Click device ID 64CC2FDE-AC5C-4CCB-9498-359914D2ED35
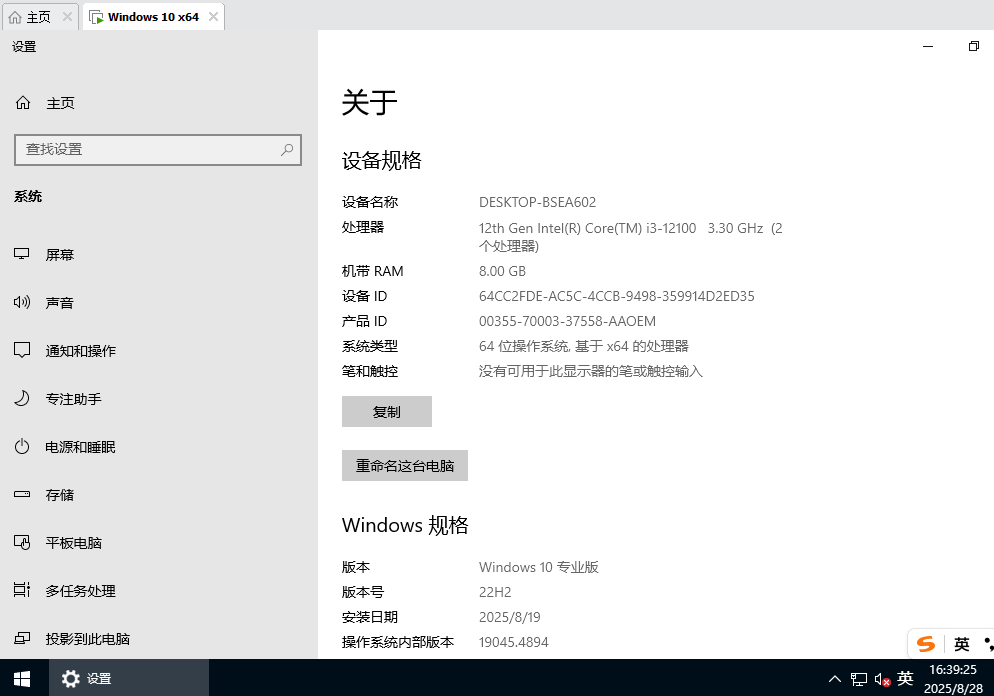The width and height of the screenshot is (994, 696). coord(617,296)
